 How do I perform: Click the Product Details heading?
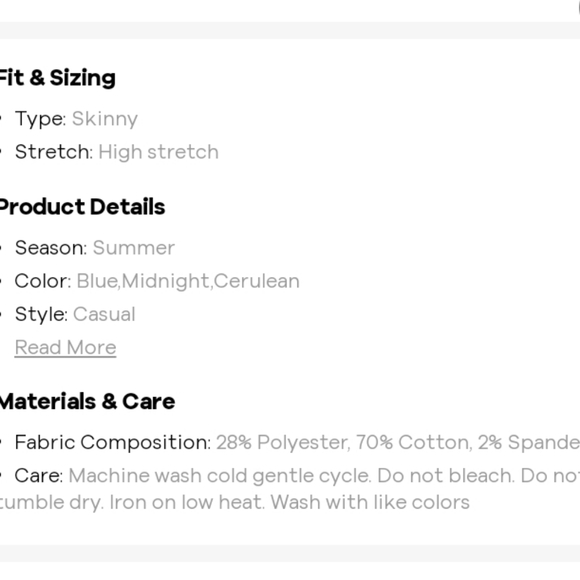tap(82, 207)
